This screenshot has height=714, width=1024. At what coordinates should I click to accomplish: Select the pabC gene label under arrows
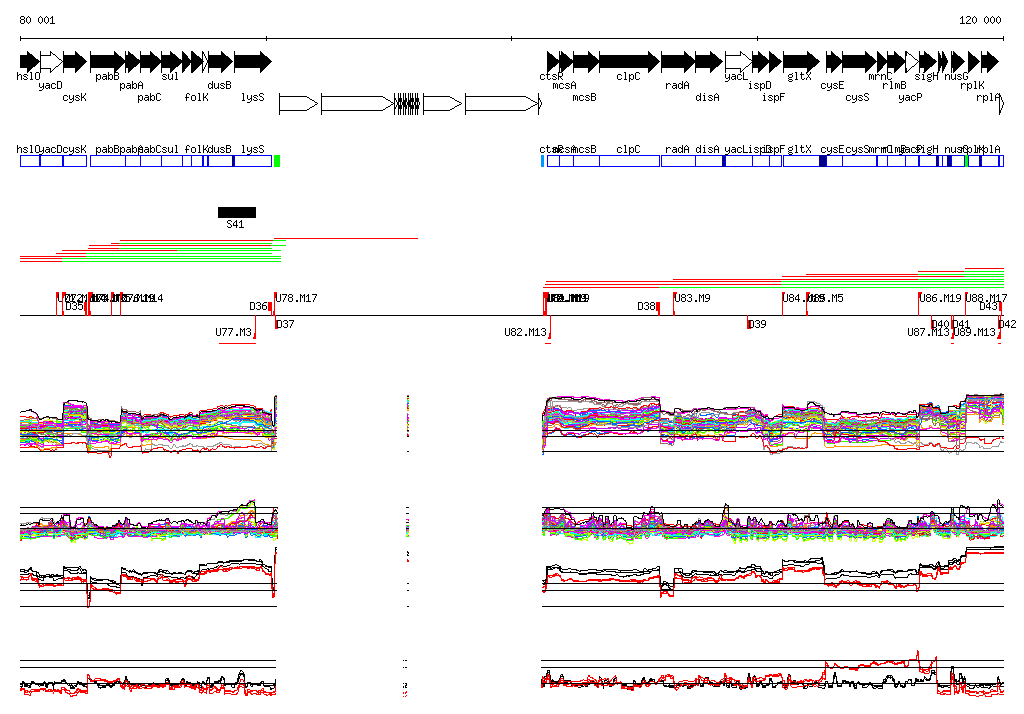point(150,97)
